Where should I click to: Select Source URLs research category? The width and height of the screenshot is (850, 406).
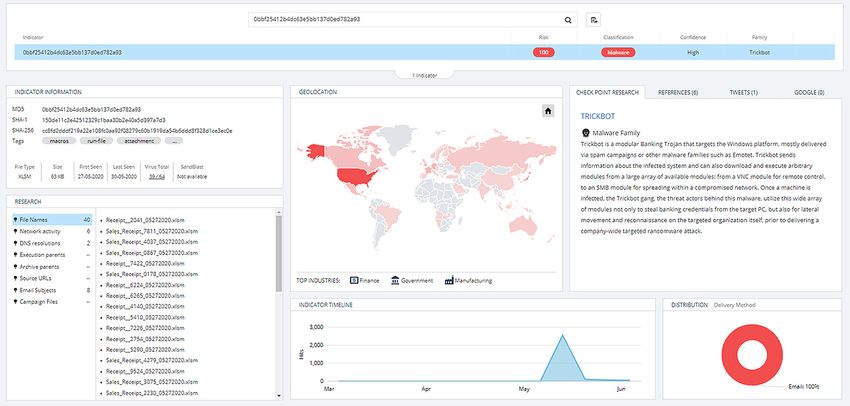tap(52, 279)
